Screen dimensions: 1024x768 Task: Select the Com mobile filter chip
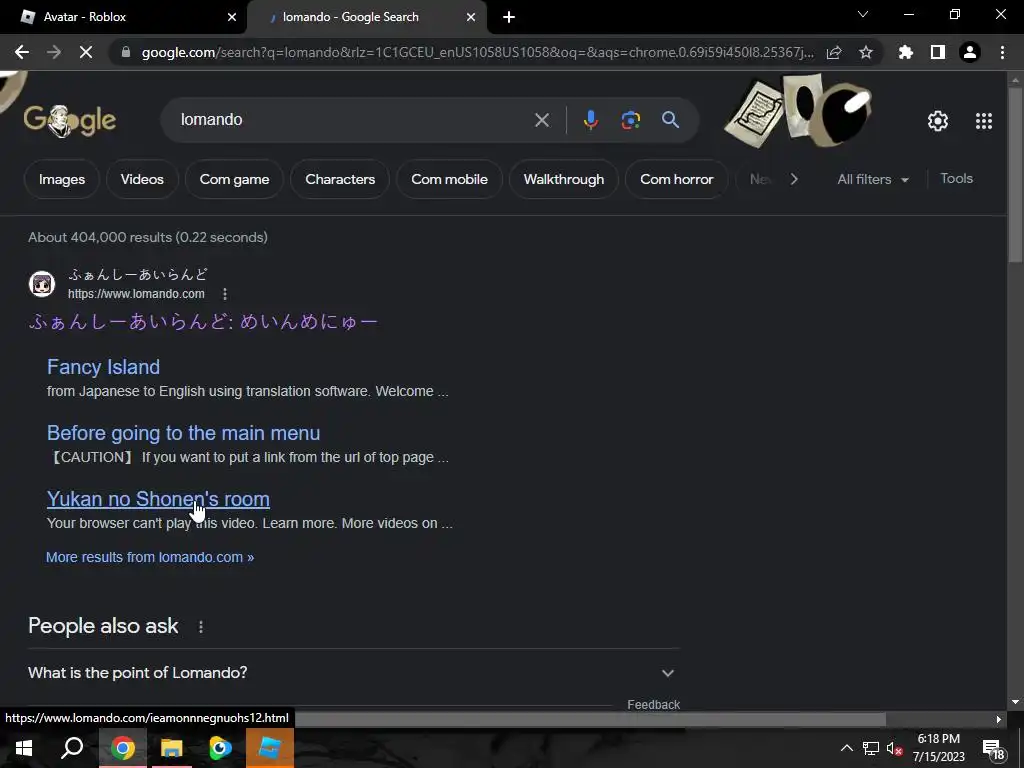tap(449, 179)
